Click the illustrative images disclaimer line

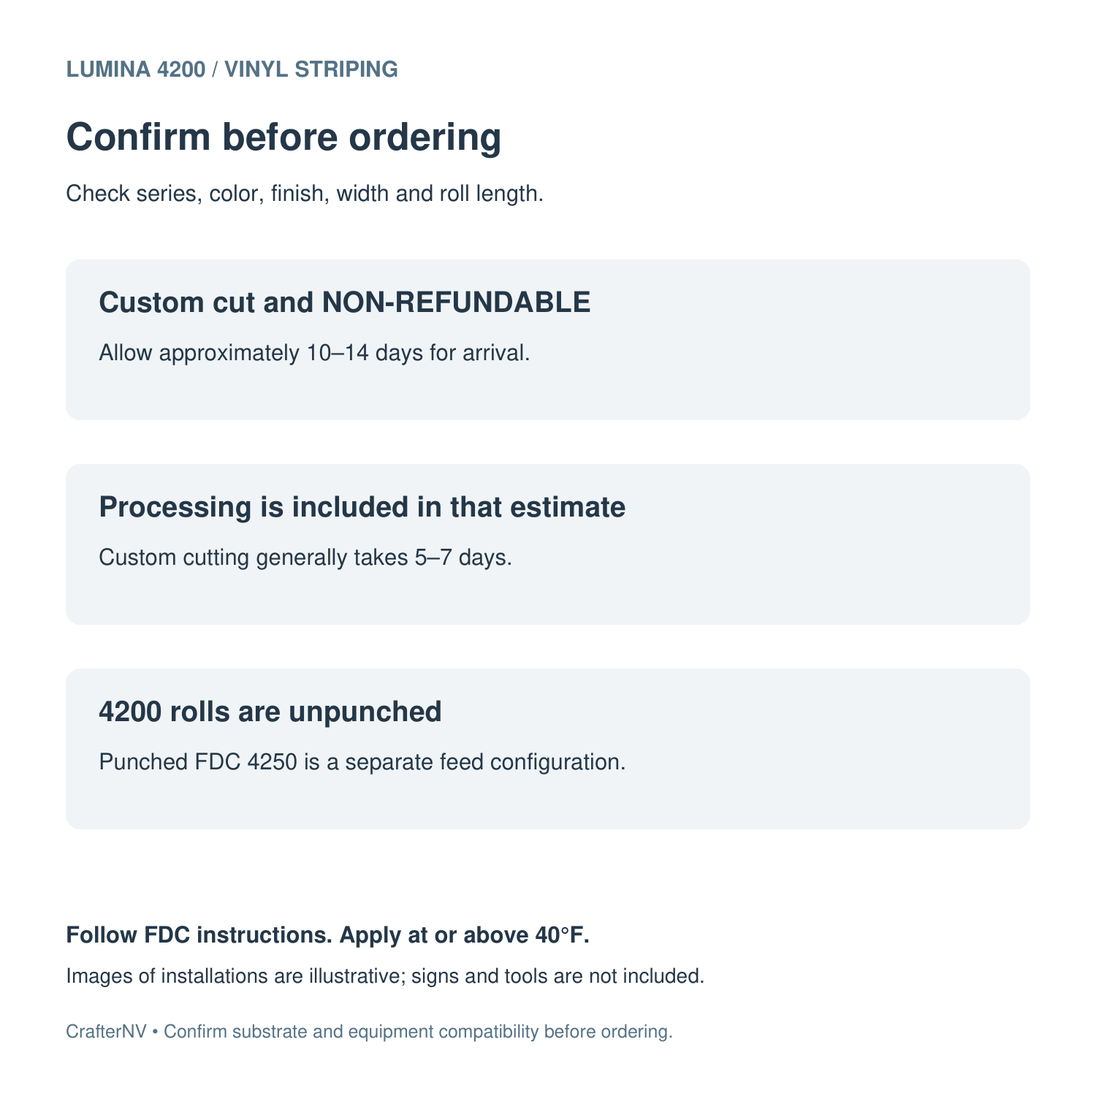point(385,976)
